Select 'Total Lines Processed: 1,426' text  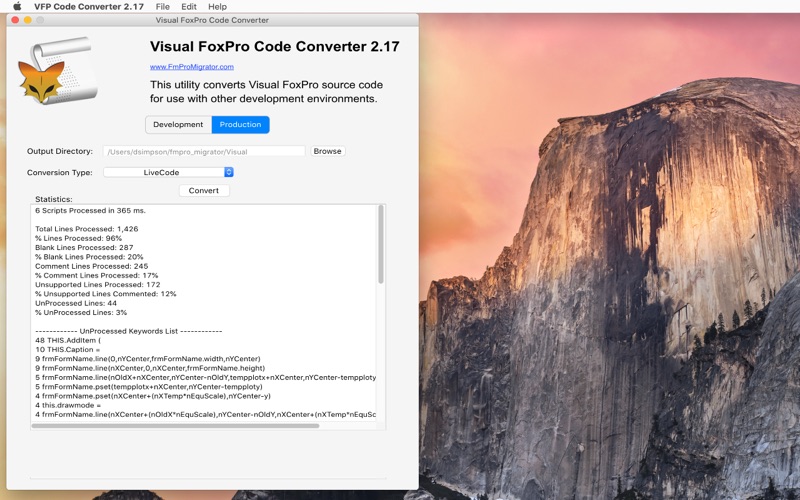(x=87, y=229)
